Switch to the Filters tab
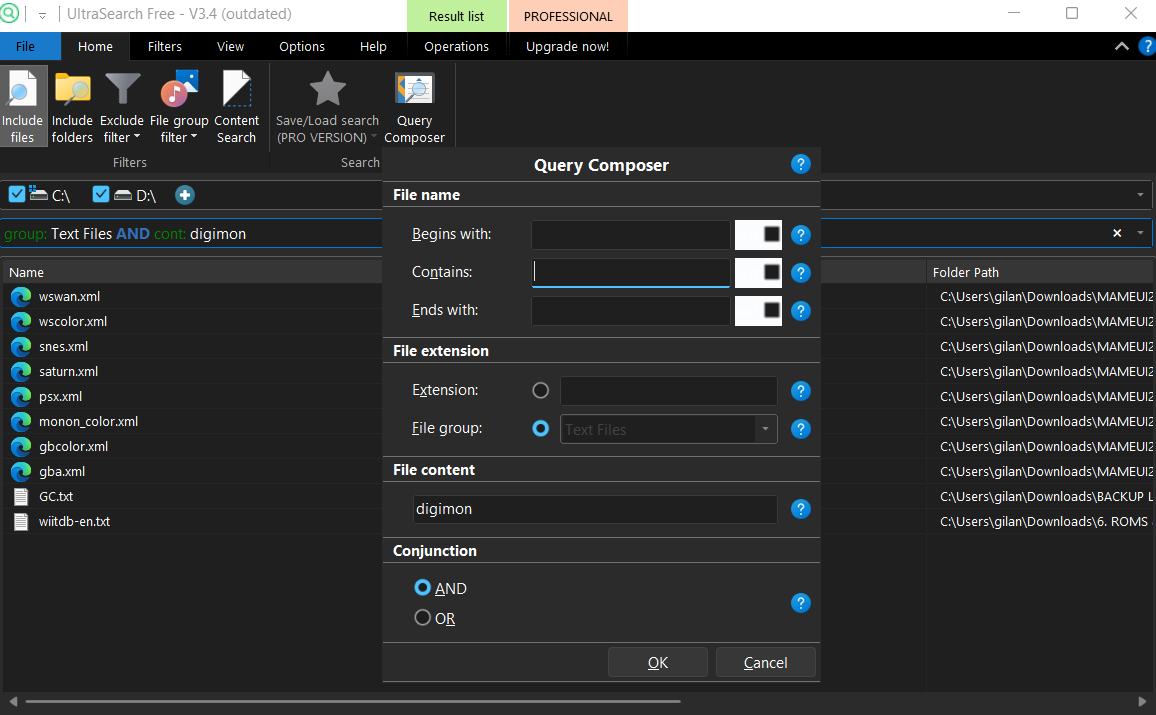Image resolution: width=1156 pixels, height=715 pixels. pyautogui.click(x=164, y=46)
